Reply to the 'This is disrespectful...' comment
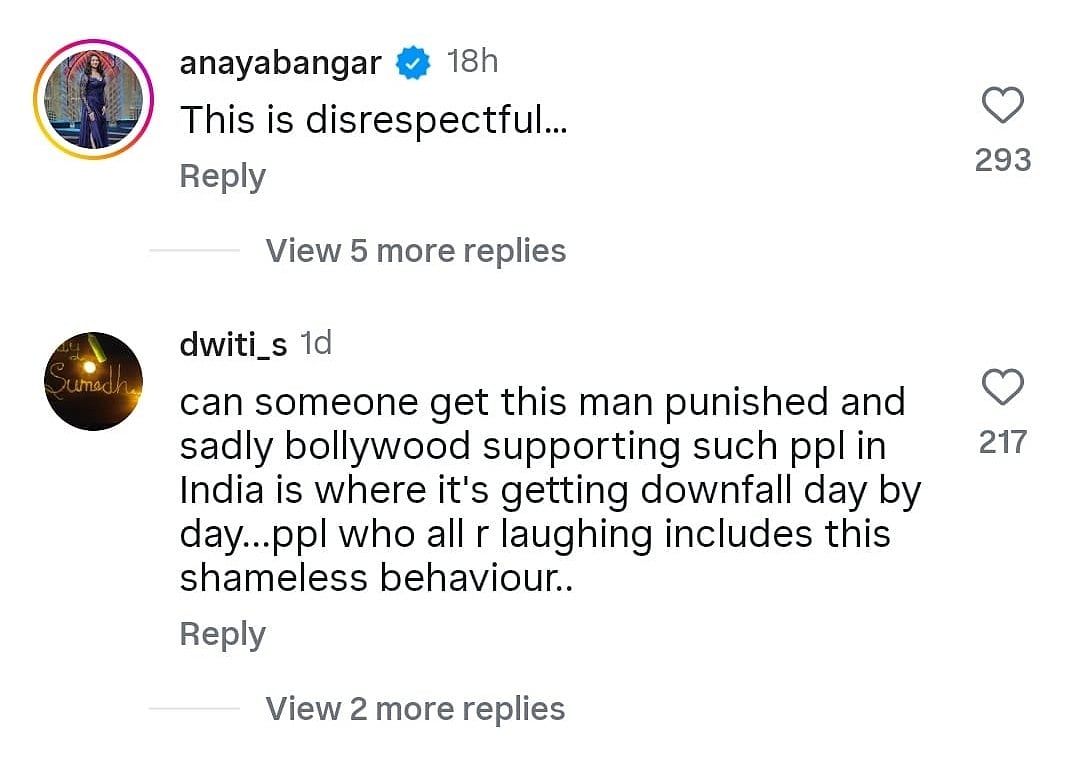Screen dimensions: 1080x757 click(222, 176)
